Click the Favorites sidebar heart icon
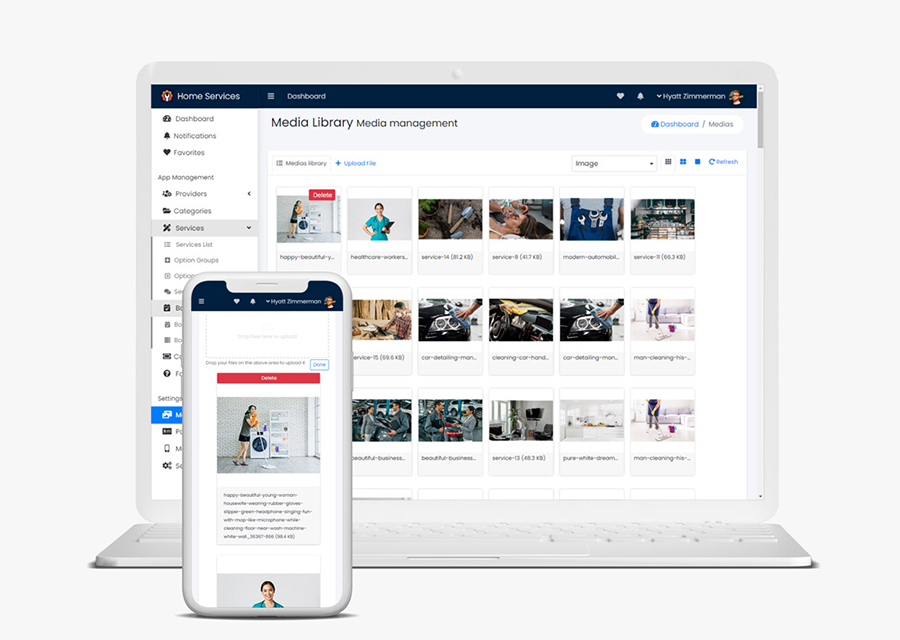This screenshot has height=640, width=900. tap(167, 153)
